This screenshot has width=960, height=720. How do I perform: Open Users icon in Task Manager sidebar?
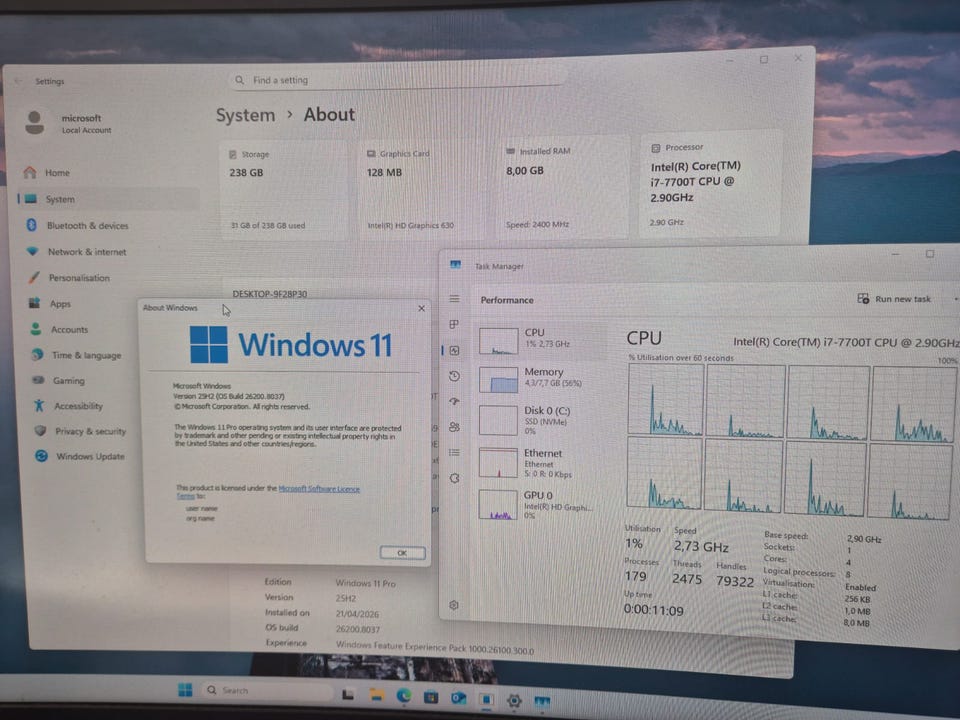click(454, 427)
